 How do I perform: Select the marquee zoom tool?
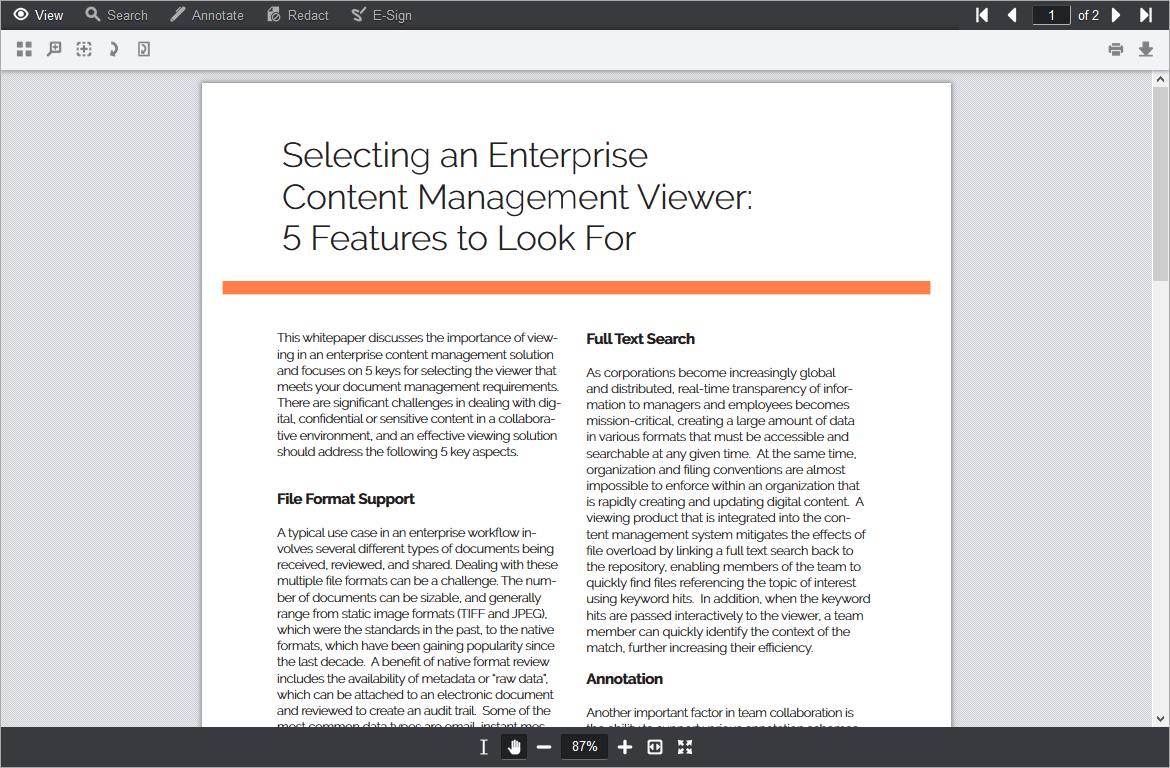tap(84, 48)
